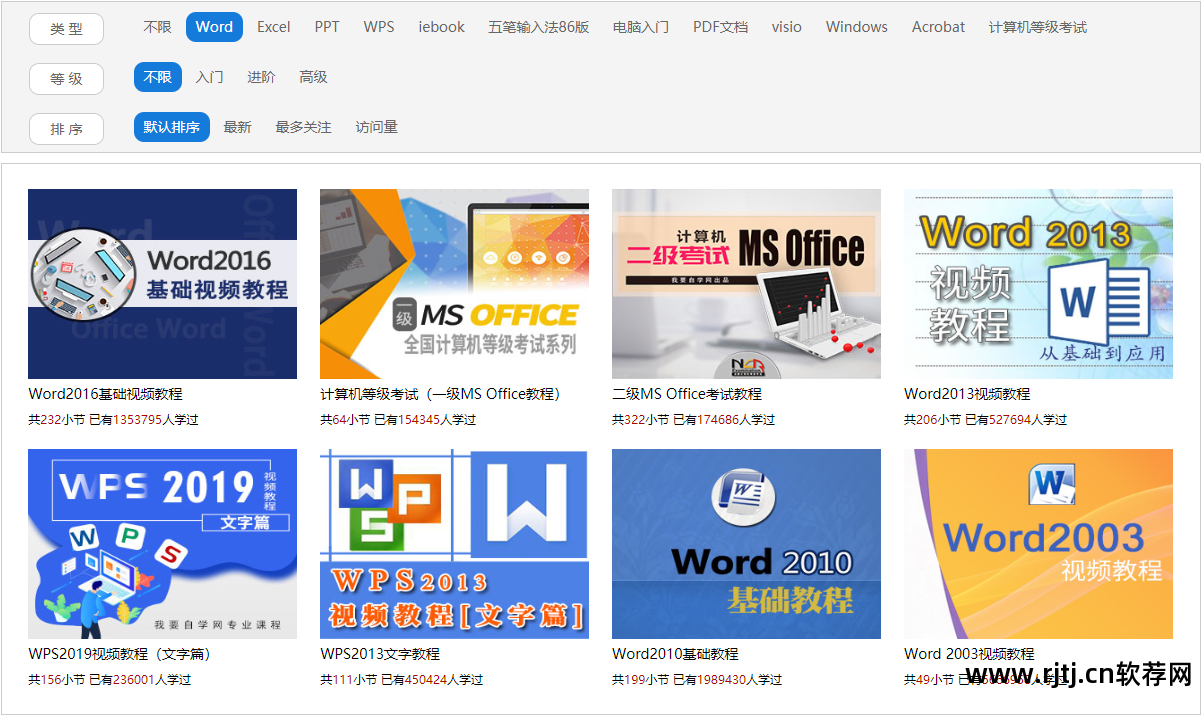Click the 共64小节 已有154345人学过 text
Image resolution: width=1201 pixels, height=720 pixels.
coord(398,420)
